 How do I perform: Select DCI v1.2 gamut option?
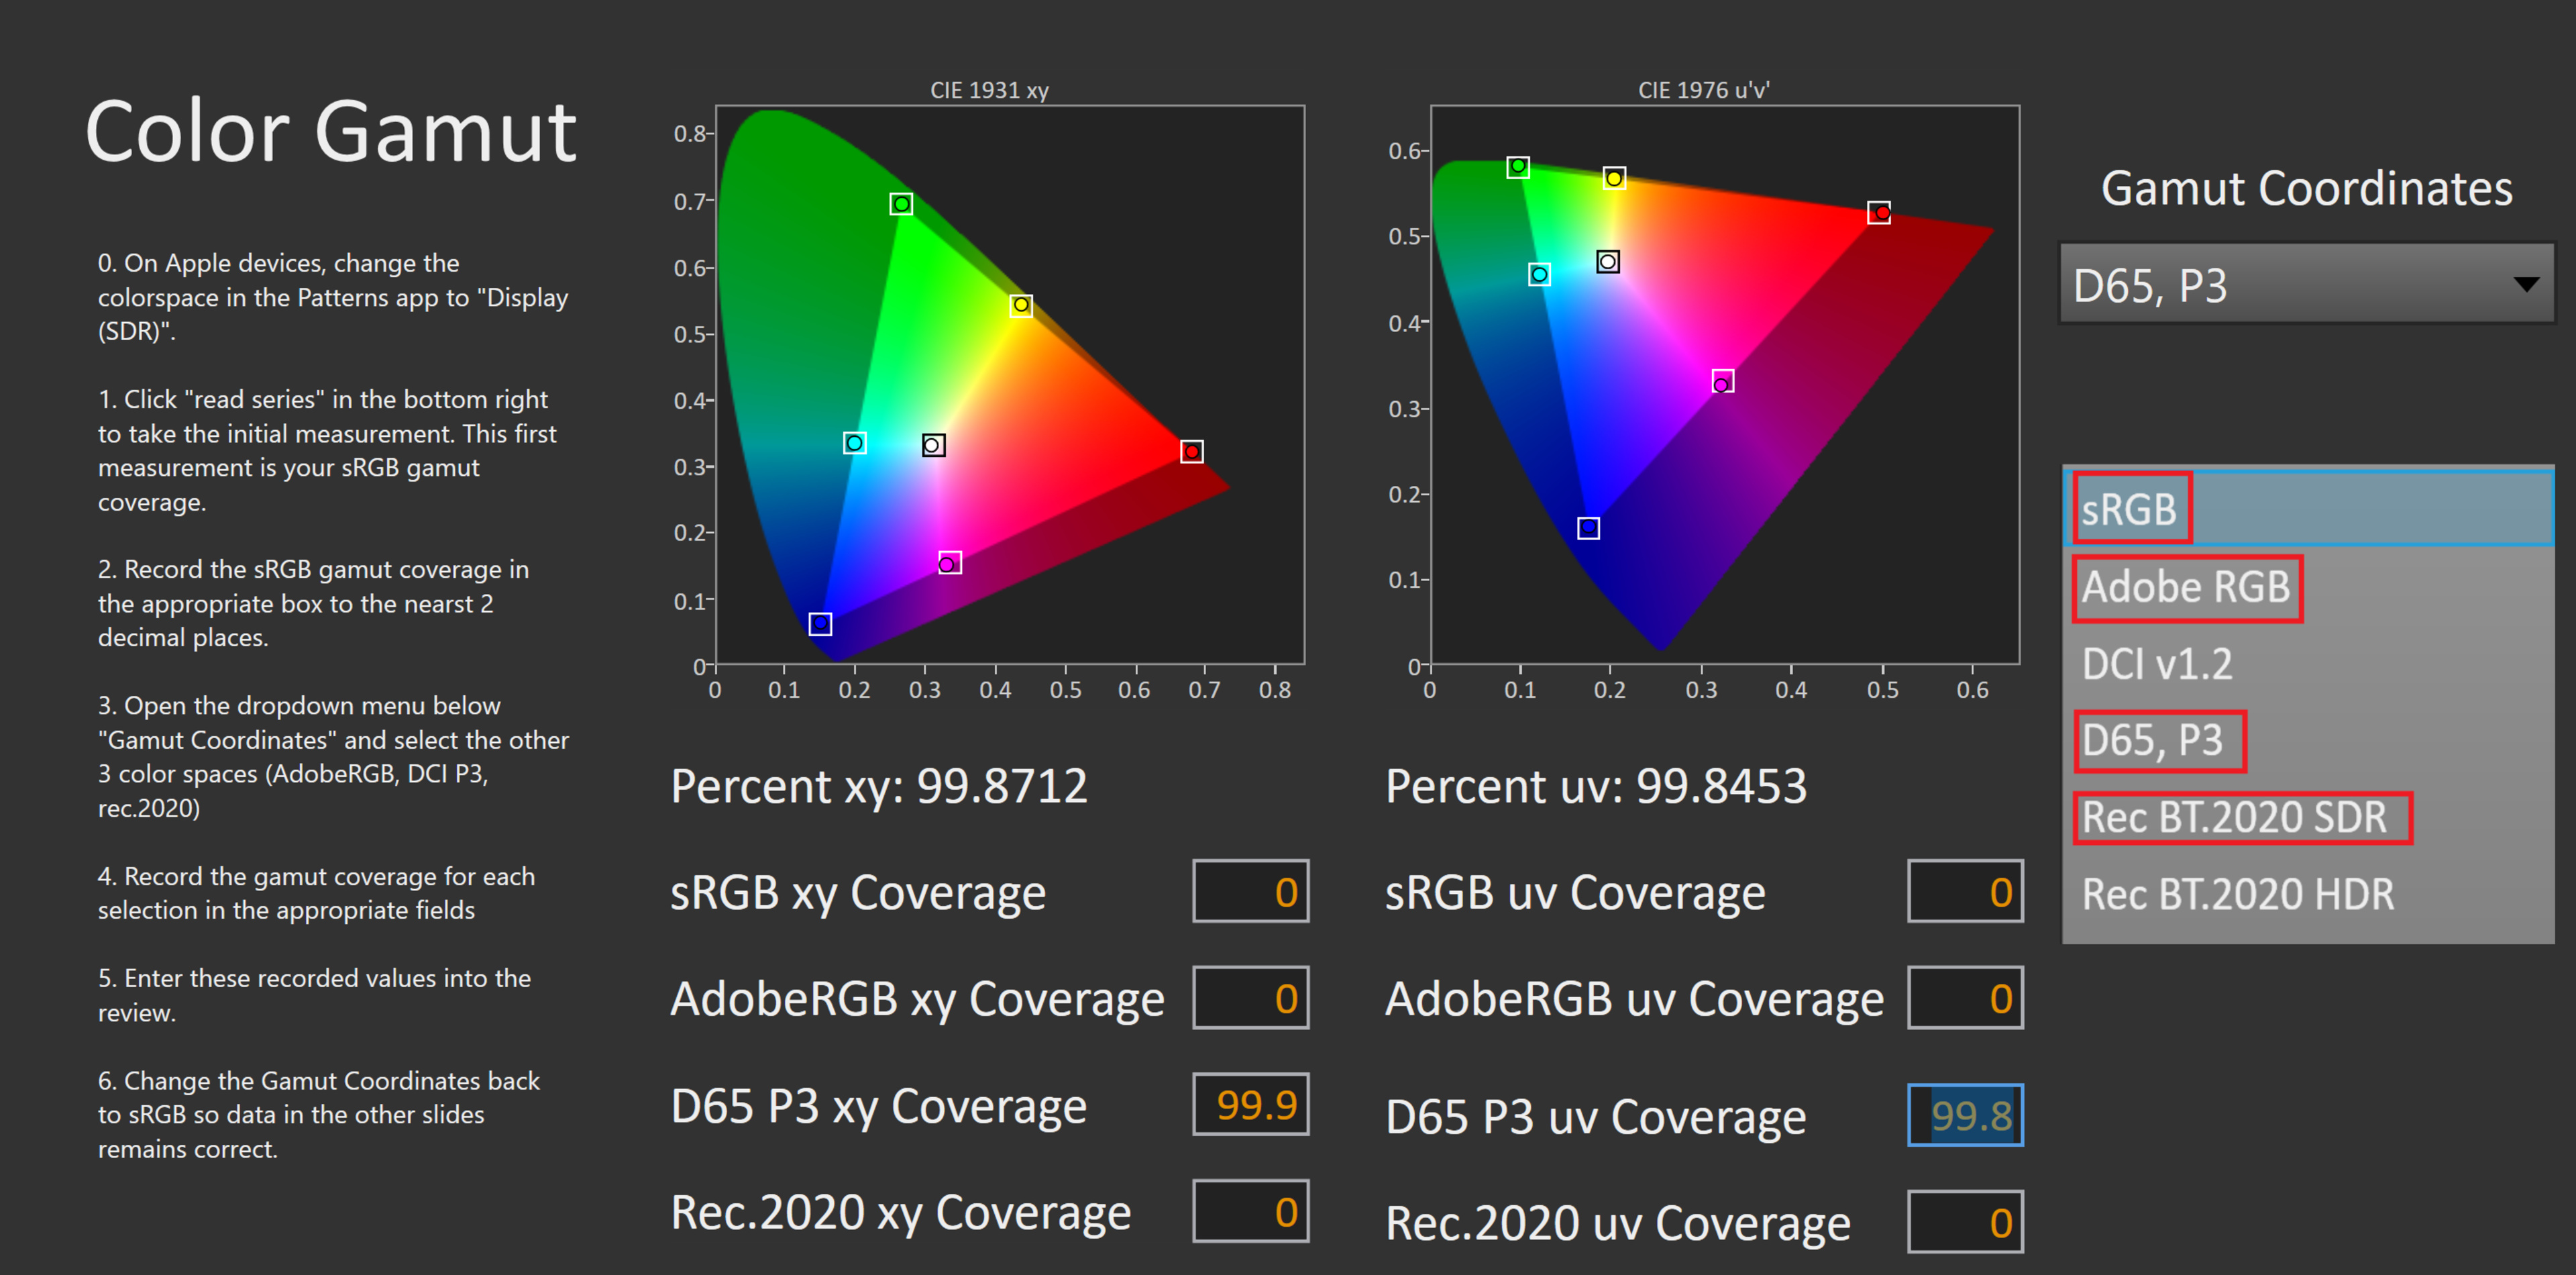pyautogui.click(x=2157, y=664)
